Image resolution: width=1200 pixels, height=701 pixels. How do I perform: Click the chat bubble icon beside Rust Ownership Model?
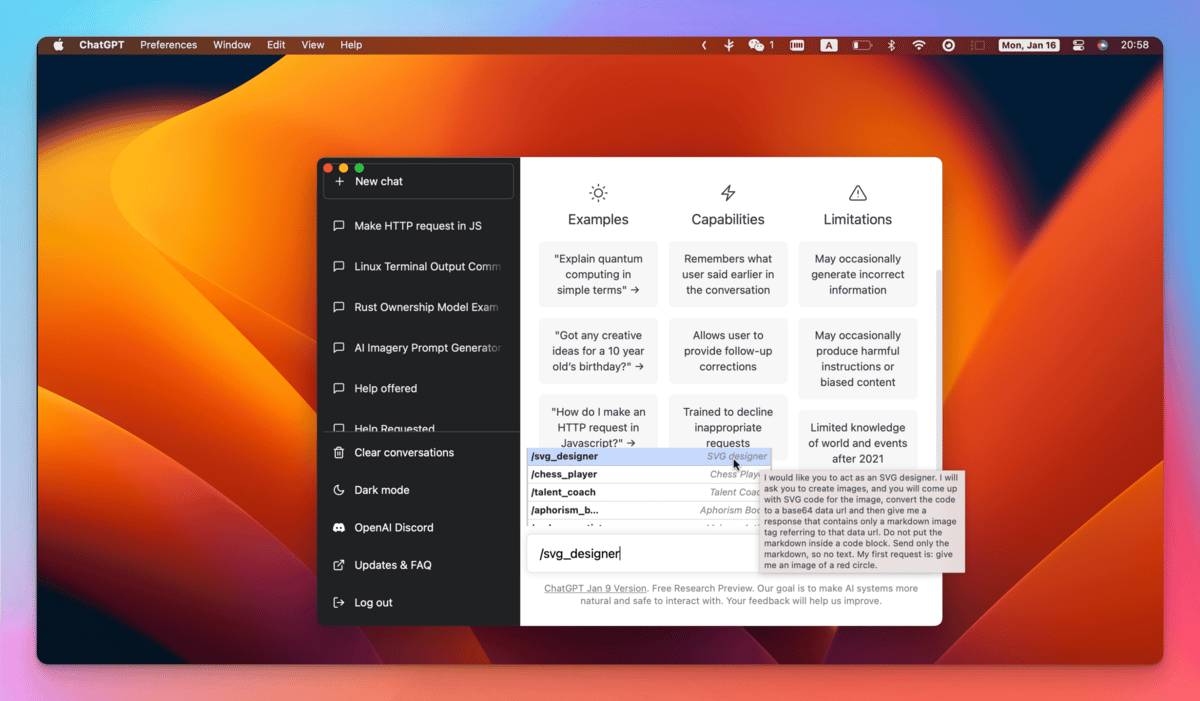(339, 307)
